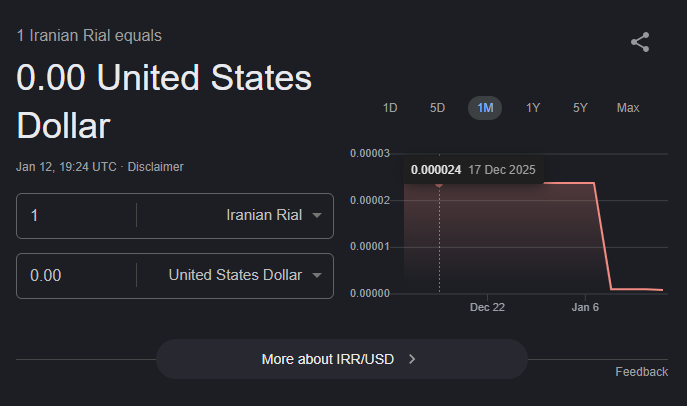Click the share icon
Viewport: 687px width, 406px height.
pyautogui.click(x=640, y=42)
